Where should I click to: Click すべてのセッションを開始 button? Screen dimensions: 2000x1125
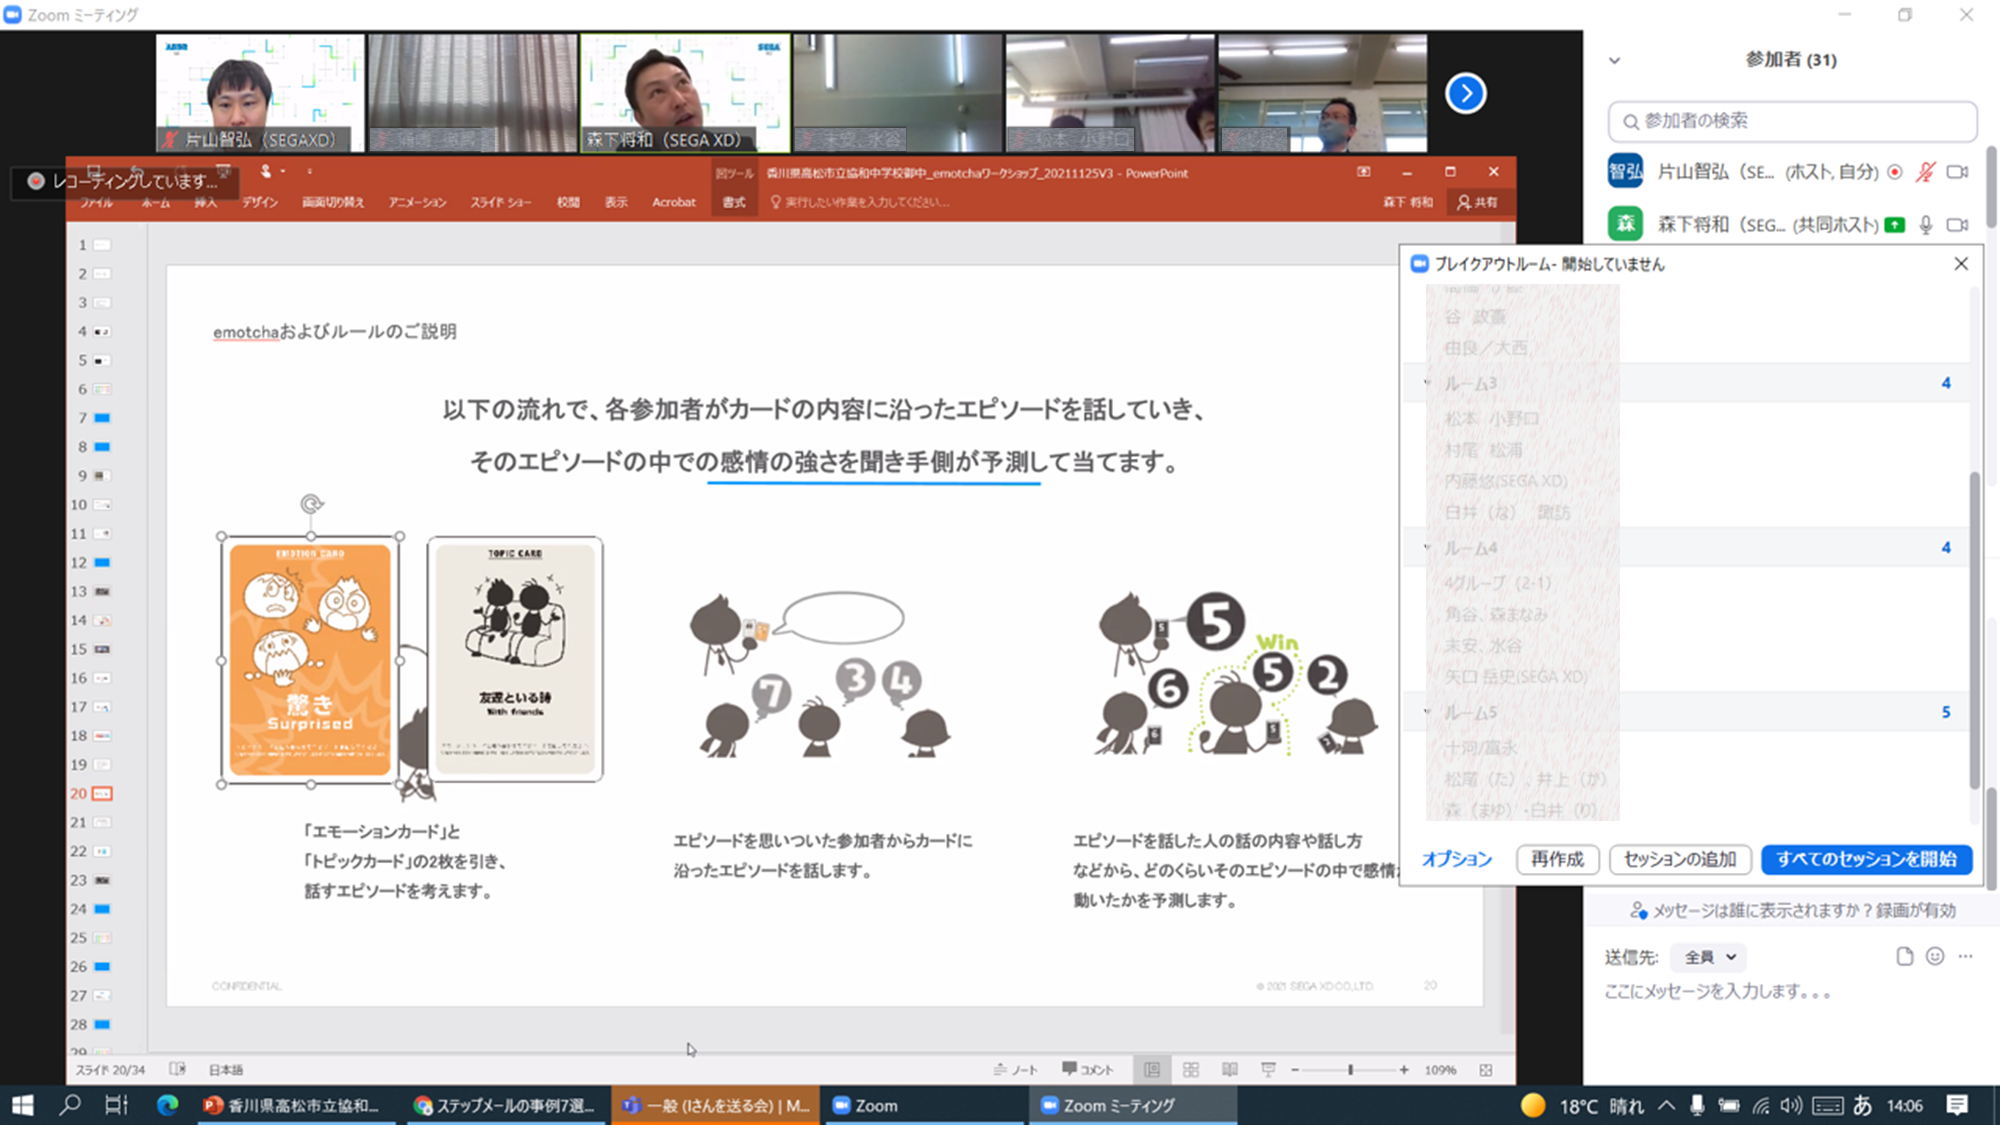(x=1866, y=859)
